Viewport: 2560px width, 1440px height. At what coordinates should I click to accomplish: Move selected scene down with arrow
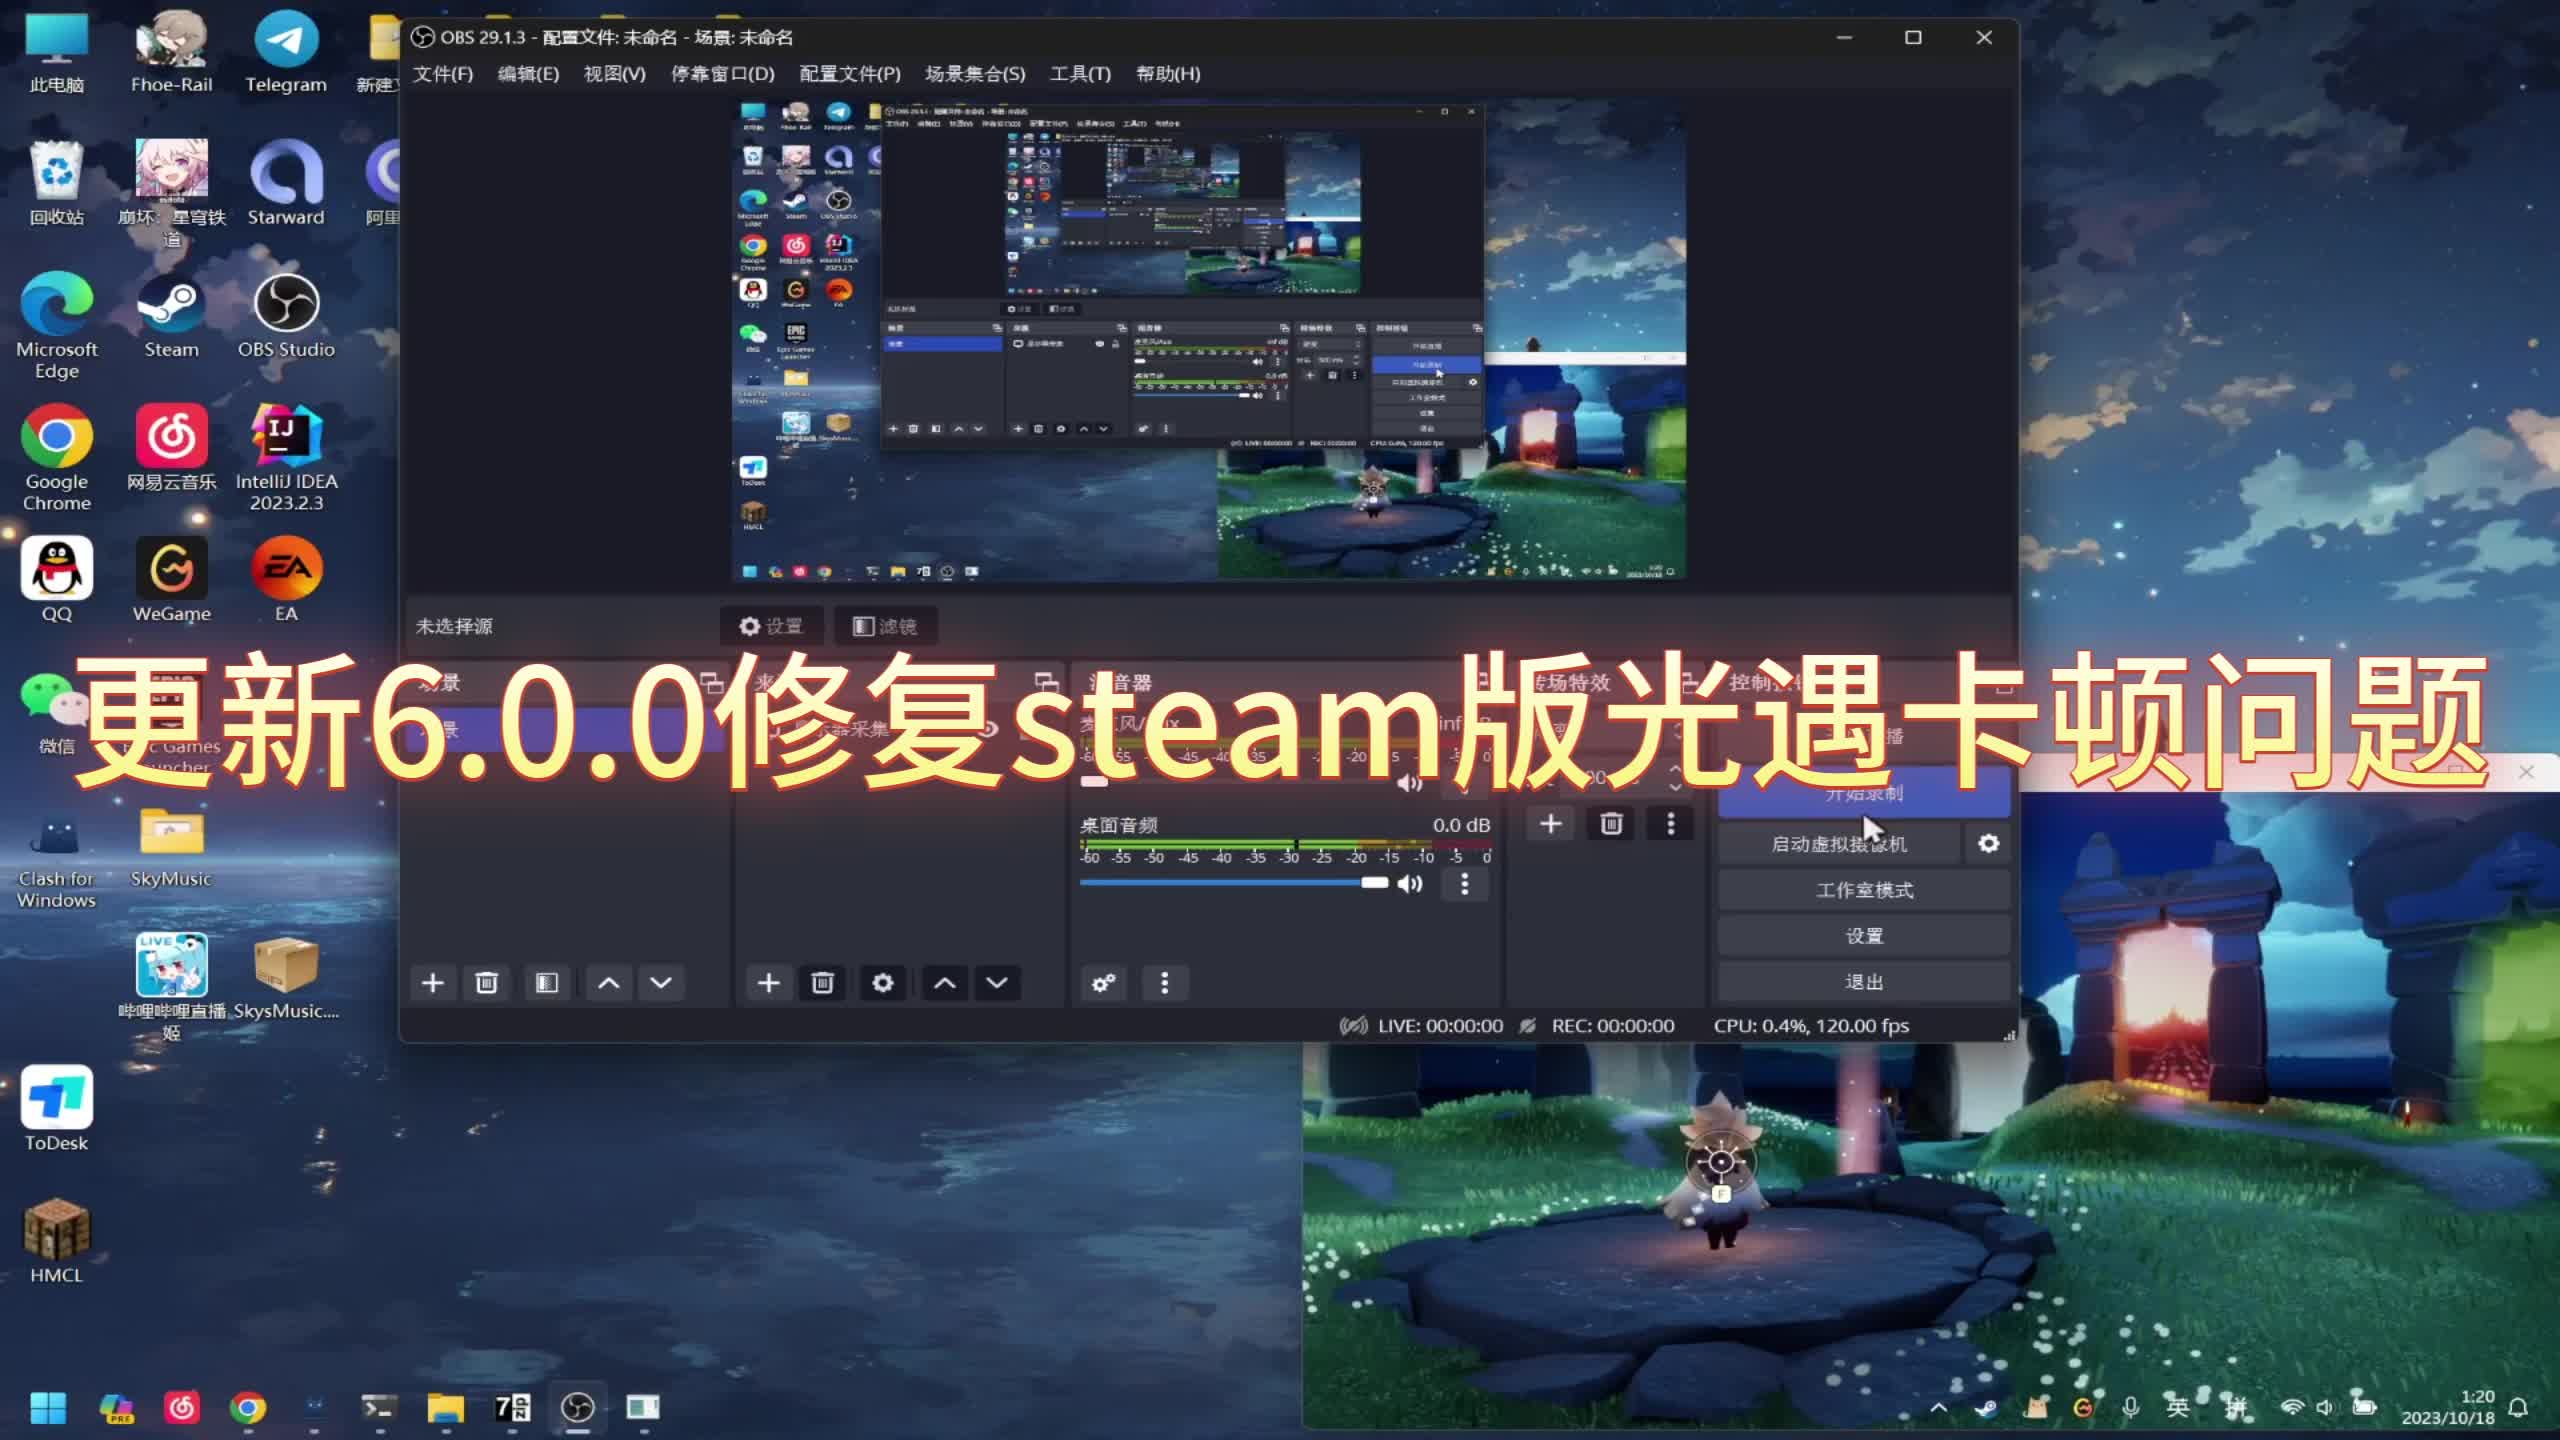click(661, 983)
